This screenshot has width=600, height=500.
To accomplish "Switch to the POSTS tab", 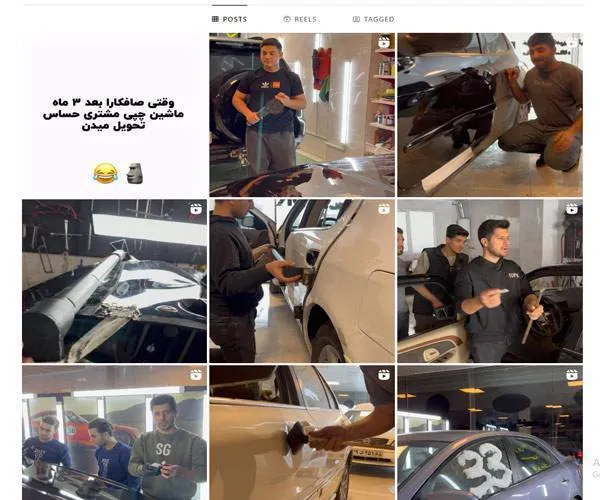I will click(x=230, y=19).
